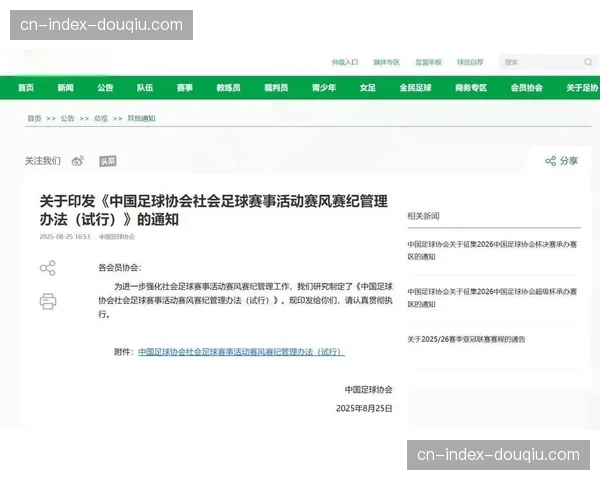Open the 新闻 navigation tab
The width and height of the screenshot is (600, 480).
click(65, 88)
